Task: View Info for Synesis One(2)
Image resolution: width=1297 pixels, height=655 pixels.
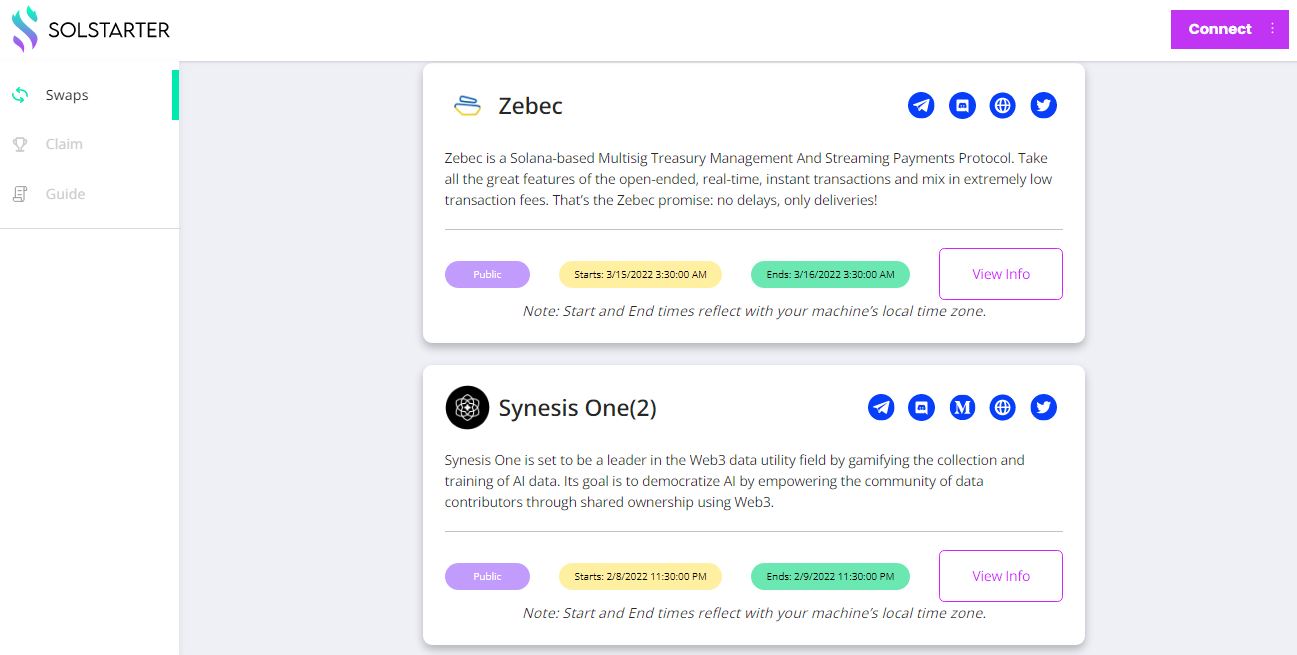Action: (1001, 576)
